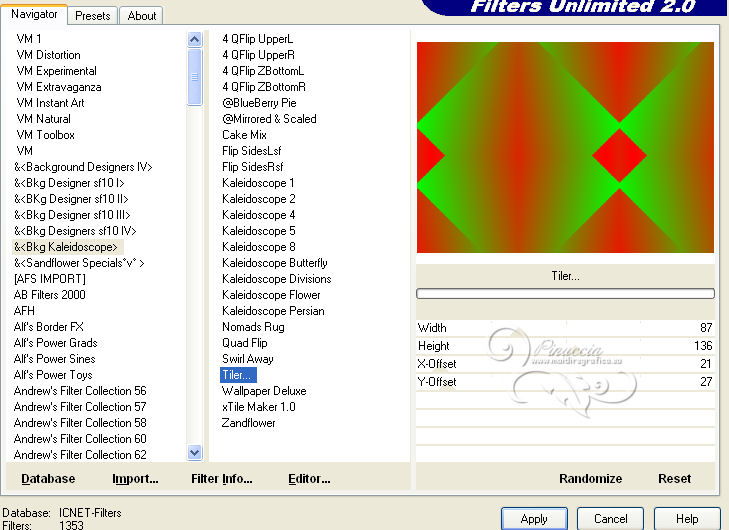
Task: Choose the Nomads Rug filter
Action: pyautogui.click(x=253, y=327)
